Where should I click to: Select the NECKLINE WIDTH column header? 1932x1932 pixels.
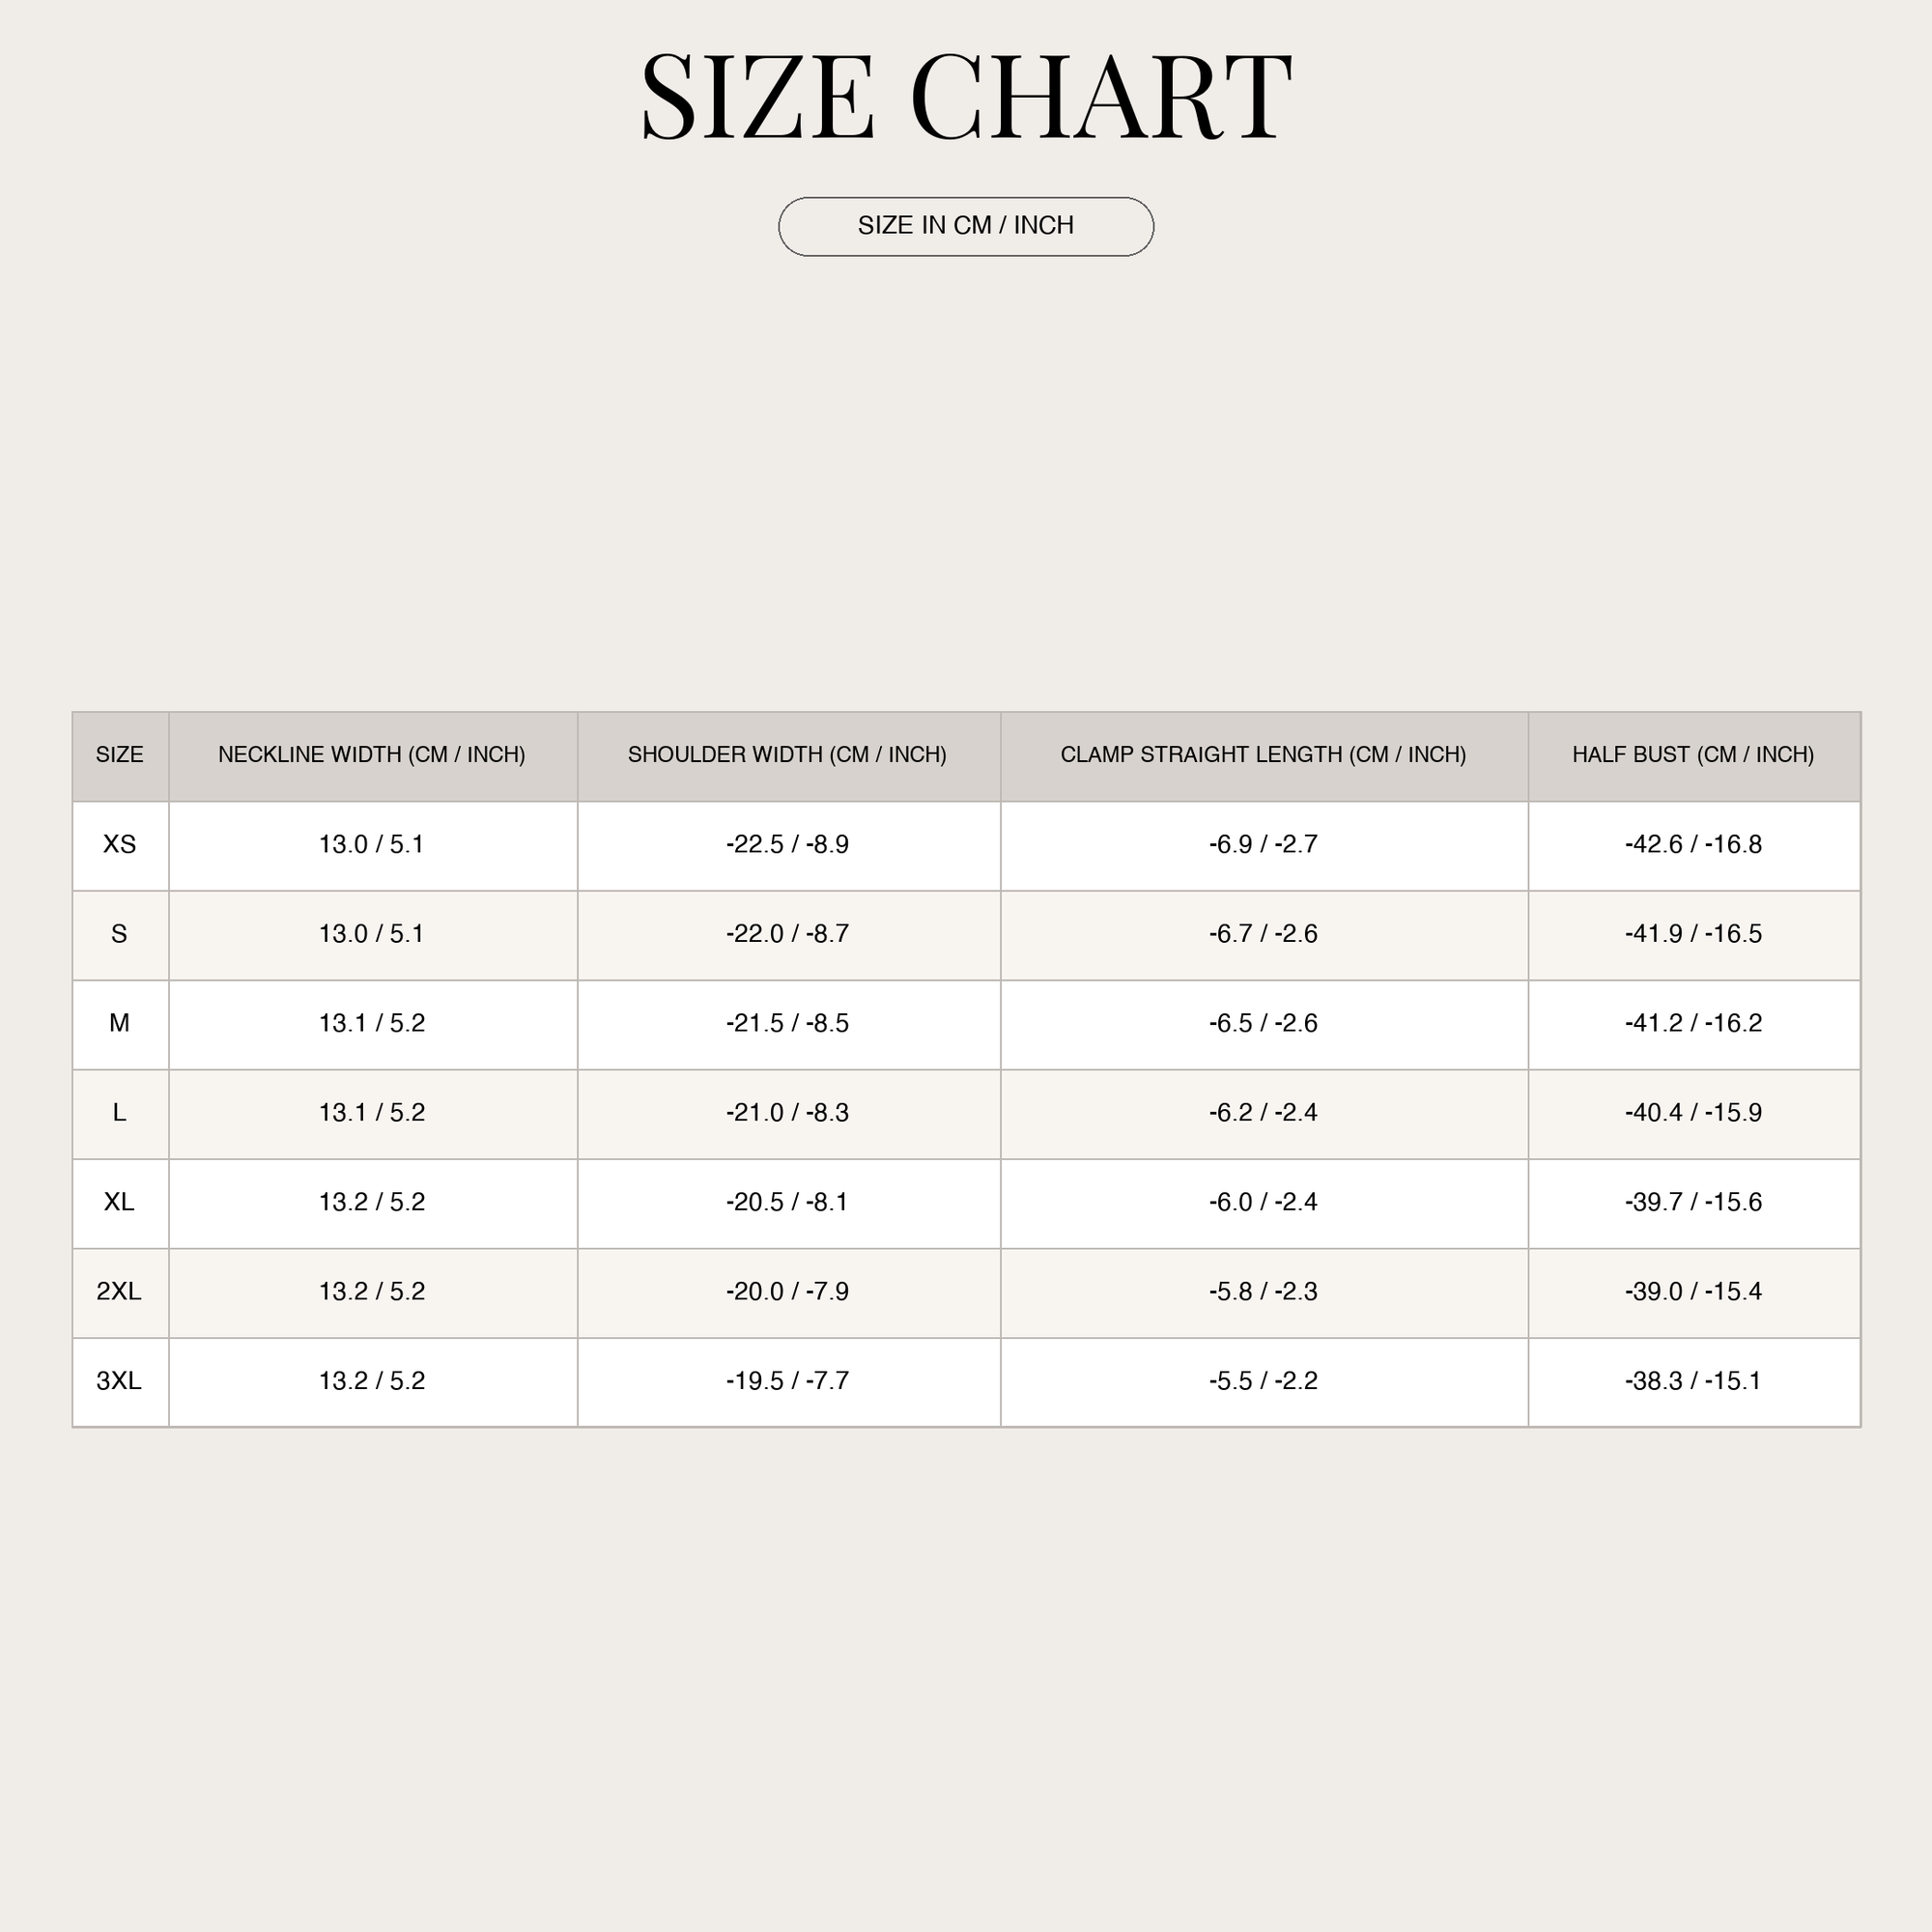coord(372,755)
